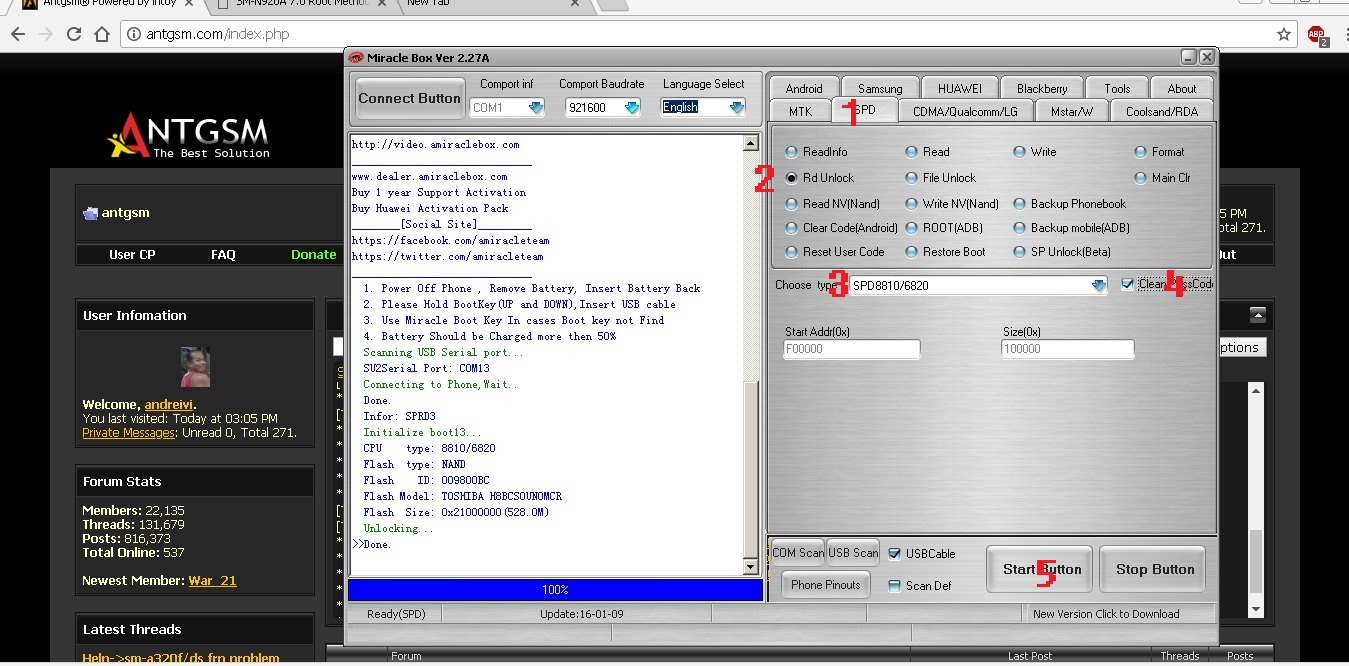
Task: Click the Connect Button
Action: tap(409, 98)
